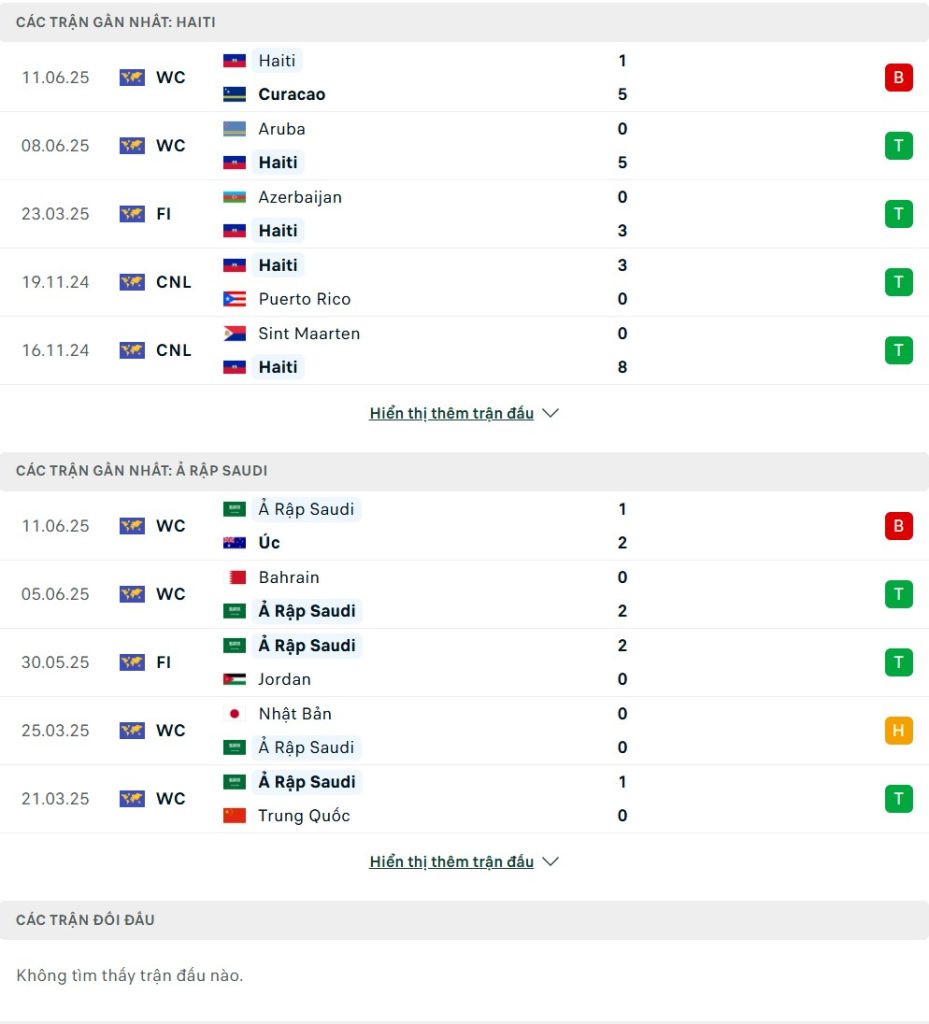The height and width of the screenshot is (1024, 929).
Task: Click red B result badge for Haiti vs Curacao
Action: 898,77
